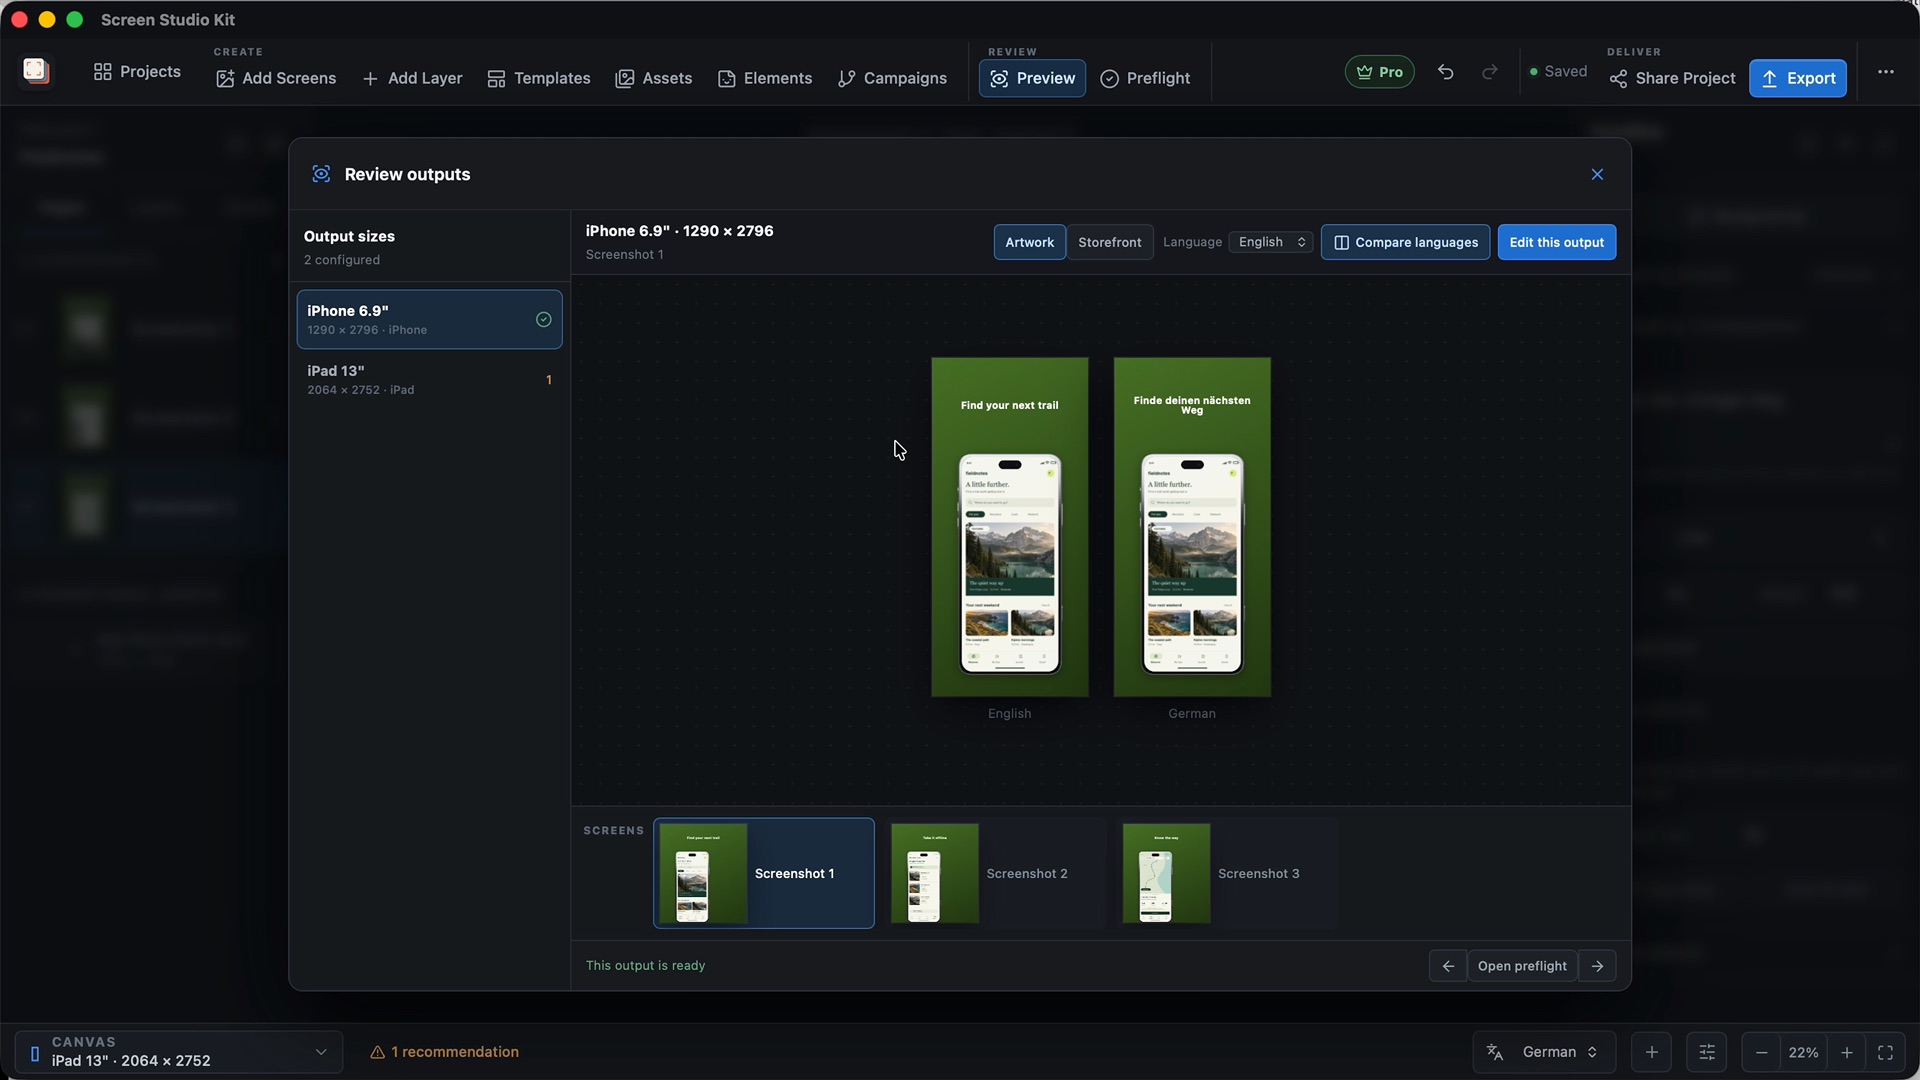Image resolution: width=1920 pixels, height=1080 pixels.
Task: Open the Templates panel
Action: point(538,78)
